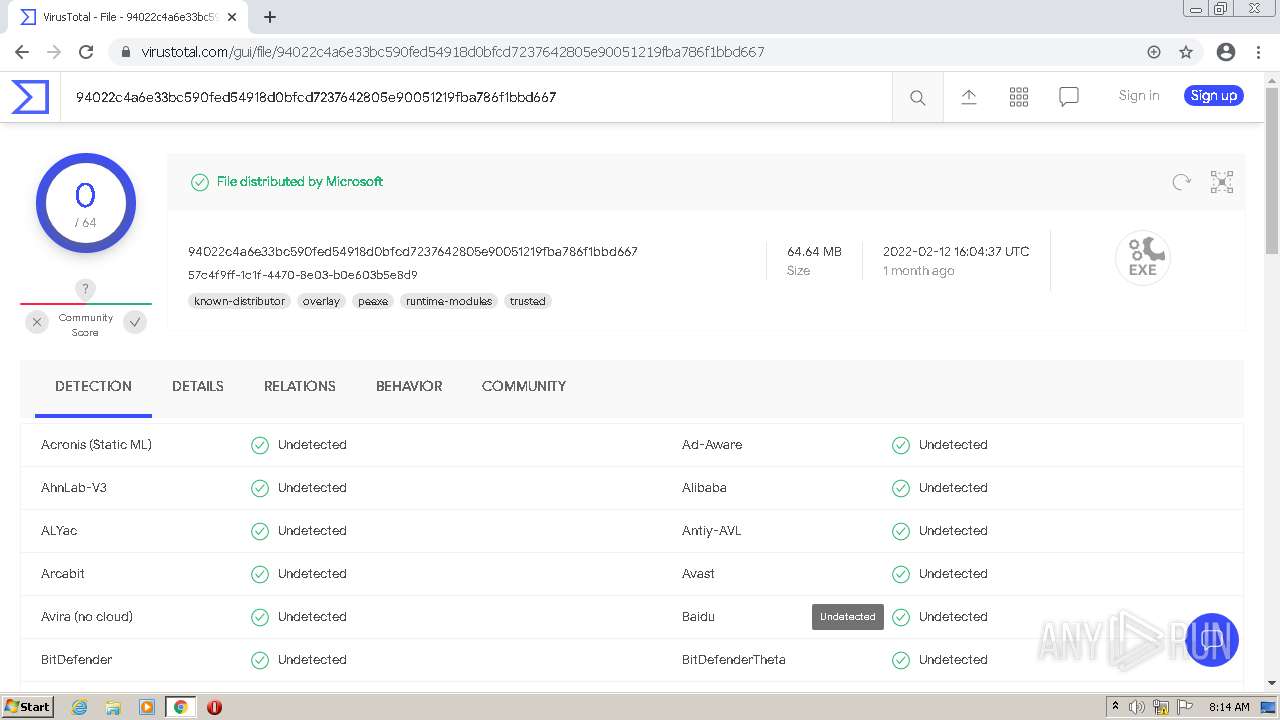Viewport: 1280px width, 720px height.
Task: Click the ALYac engine name
Action: (59, 531)
